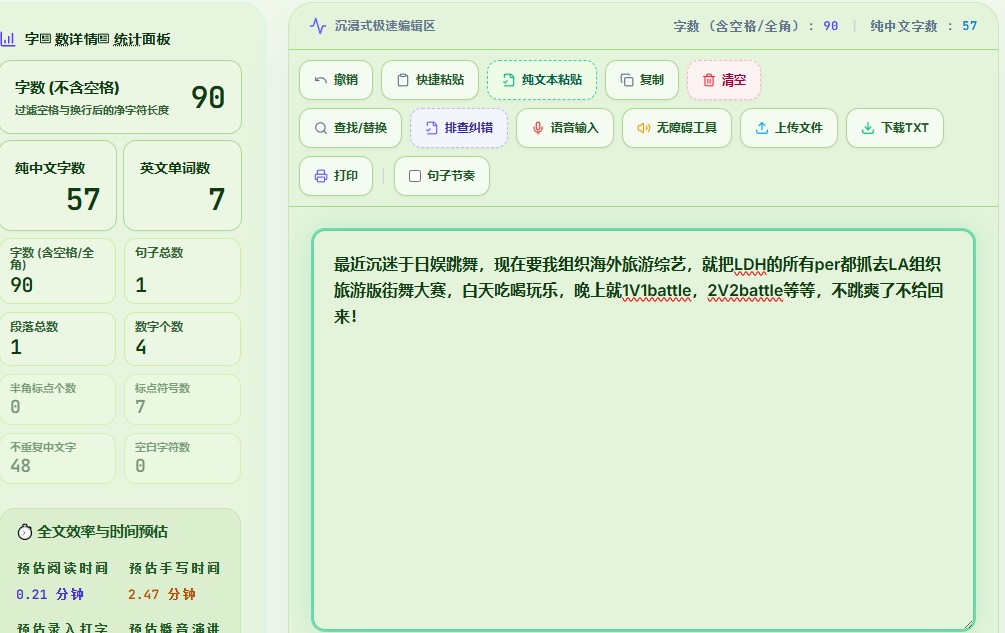This screenshot has width=1005, height=633.
Task: Click the 数字个数 card showing 4
Action: [x=183, y=339]
